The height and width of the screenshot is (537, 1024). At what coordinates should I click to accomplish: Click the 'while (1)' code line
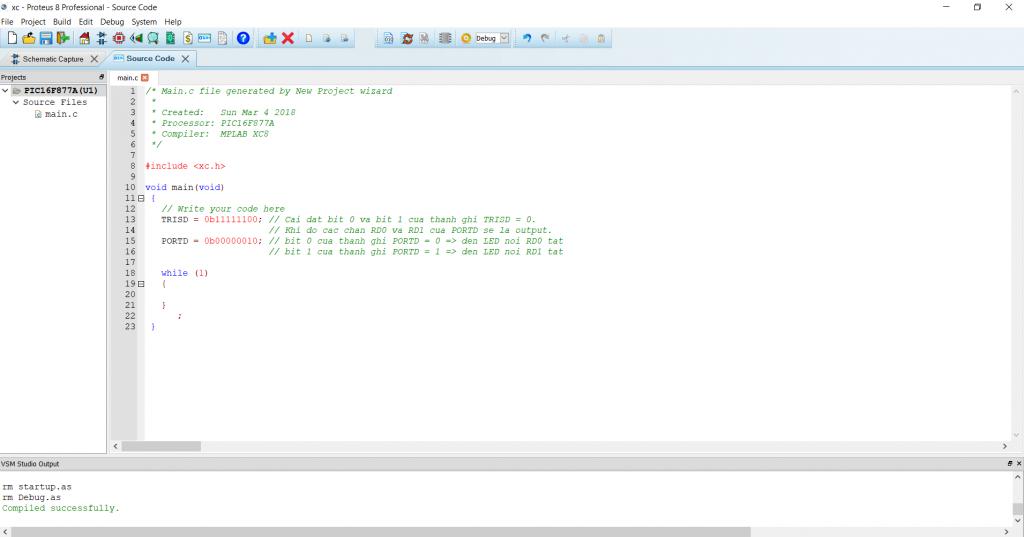click(x=185, y=273)
